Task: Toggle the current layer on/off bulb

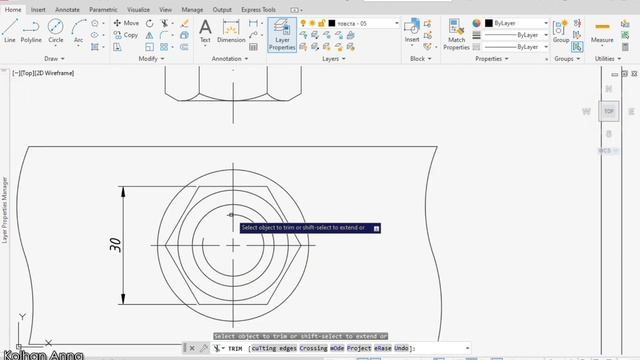Action: coord(303,23)
